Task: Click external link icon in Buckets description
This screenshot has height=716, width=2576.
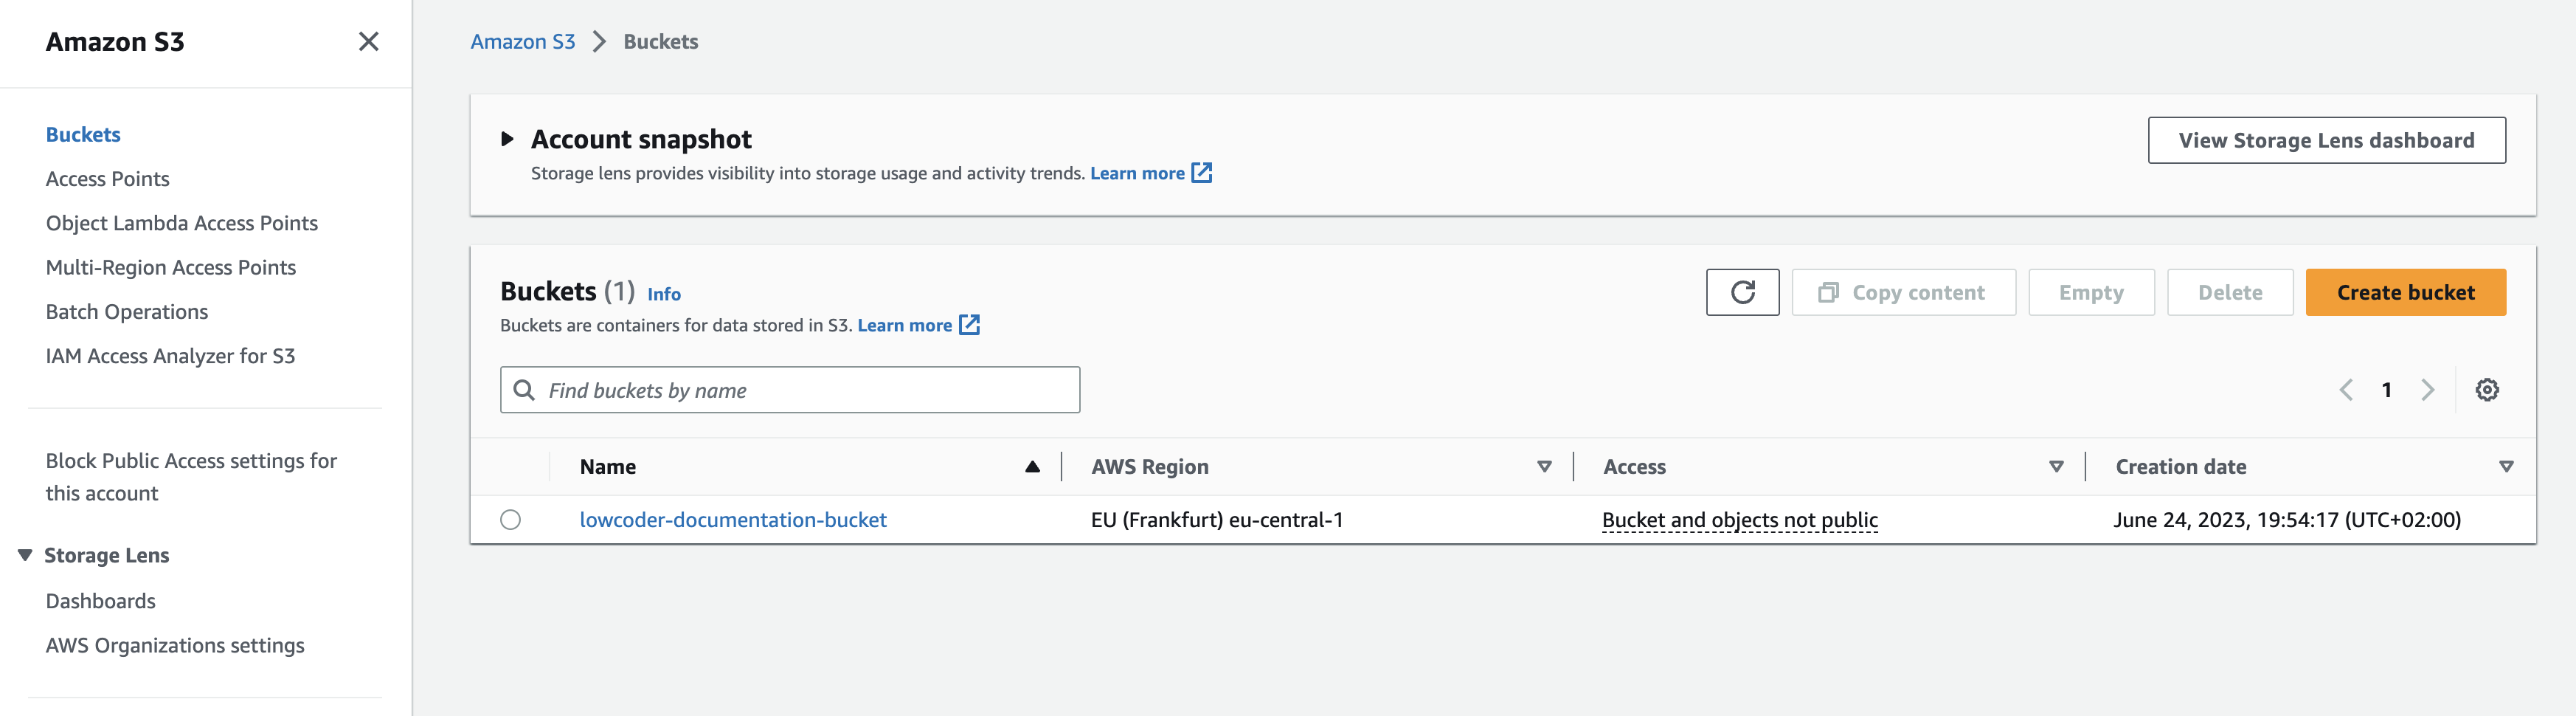Action: pyautogui.click(x=969, y=325)
